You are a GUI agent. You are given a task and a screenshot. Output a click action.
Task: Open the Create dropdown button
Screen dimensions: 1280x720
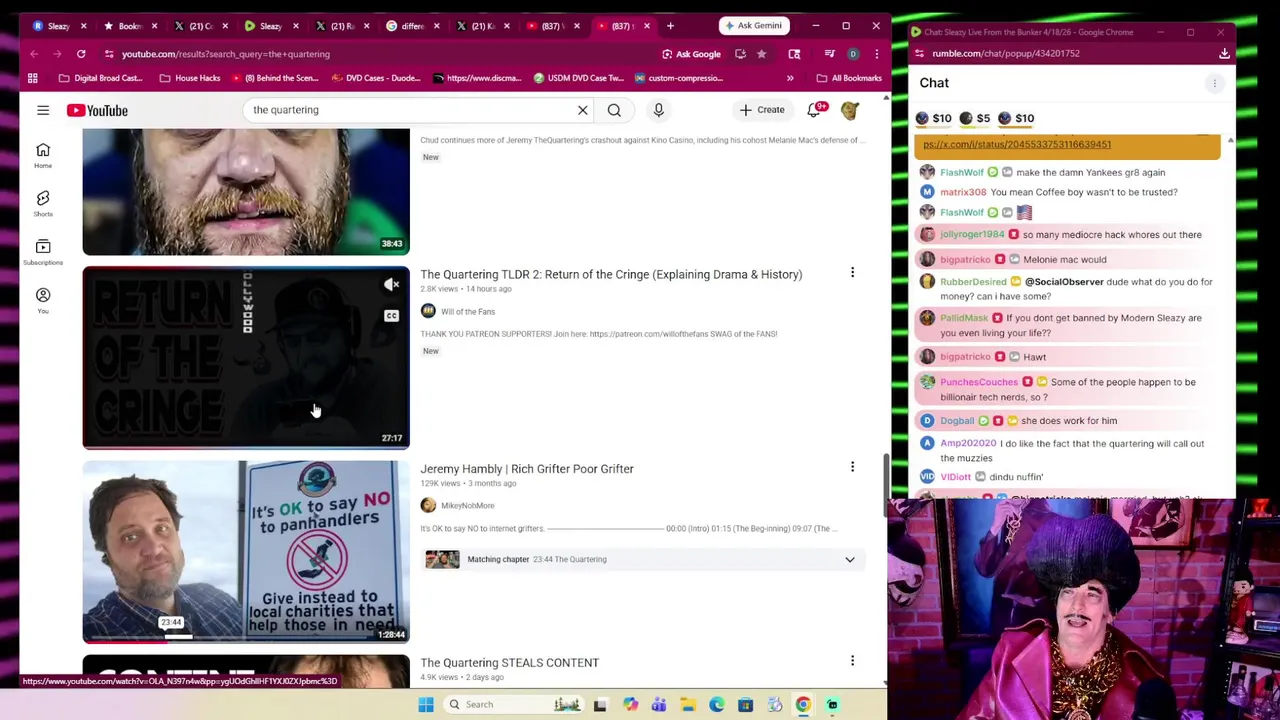pos(762,110)
